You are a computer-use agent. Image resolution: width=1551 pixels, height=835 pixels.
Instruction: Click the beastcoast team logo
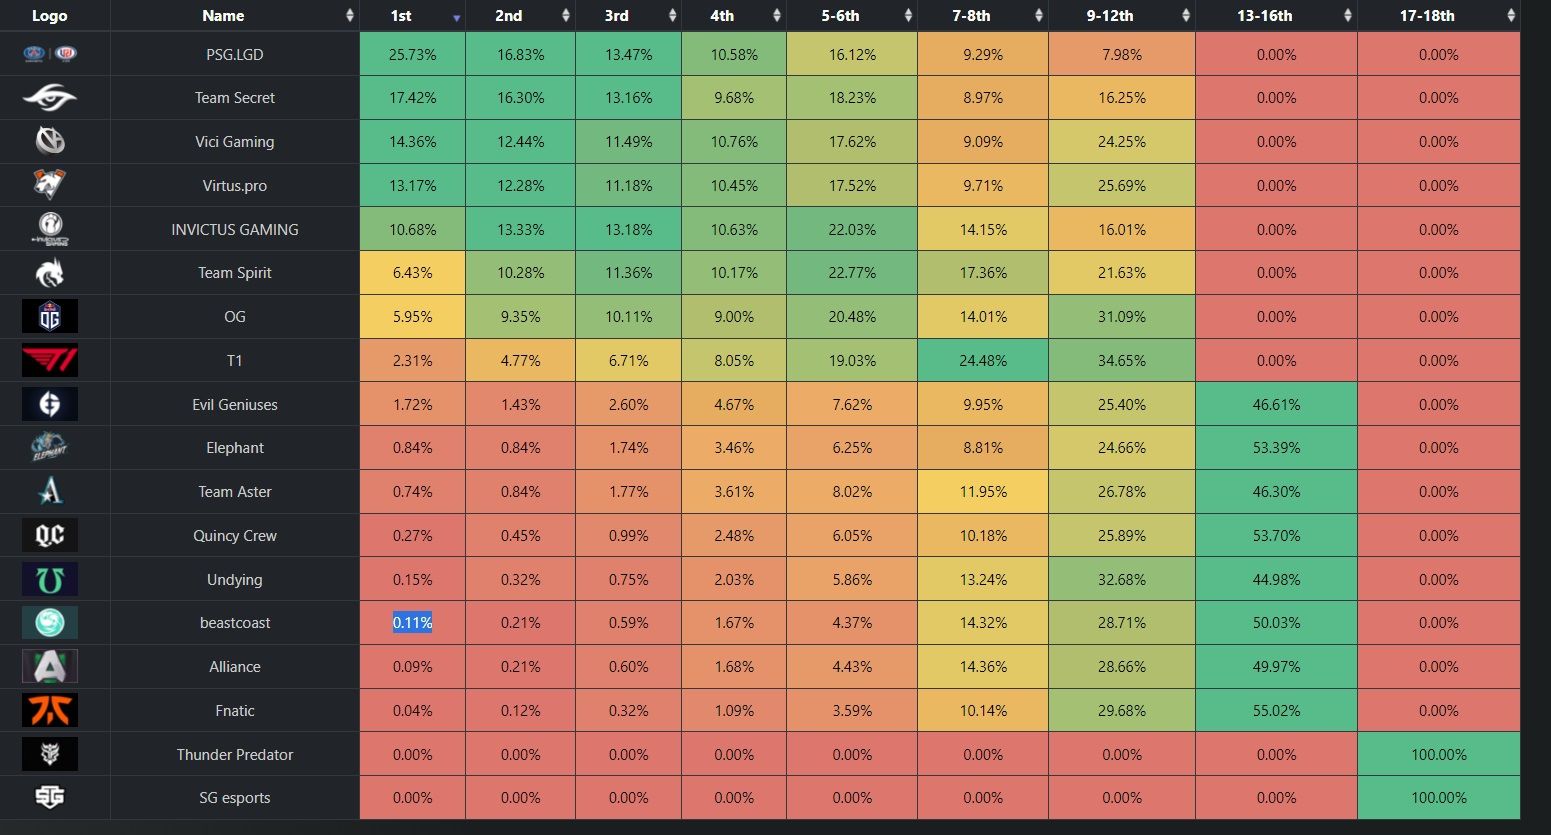pos(50,623)
